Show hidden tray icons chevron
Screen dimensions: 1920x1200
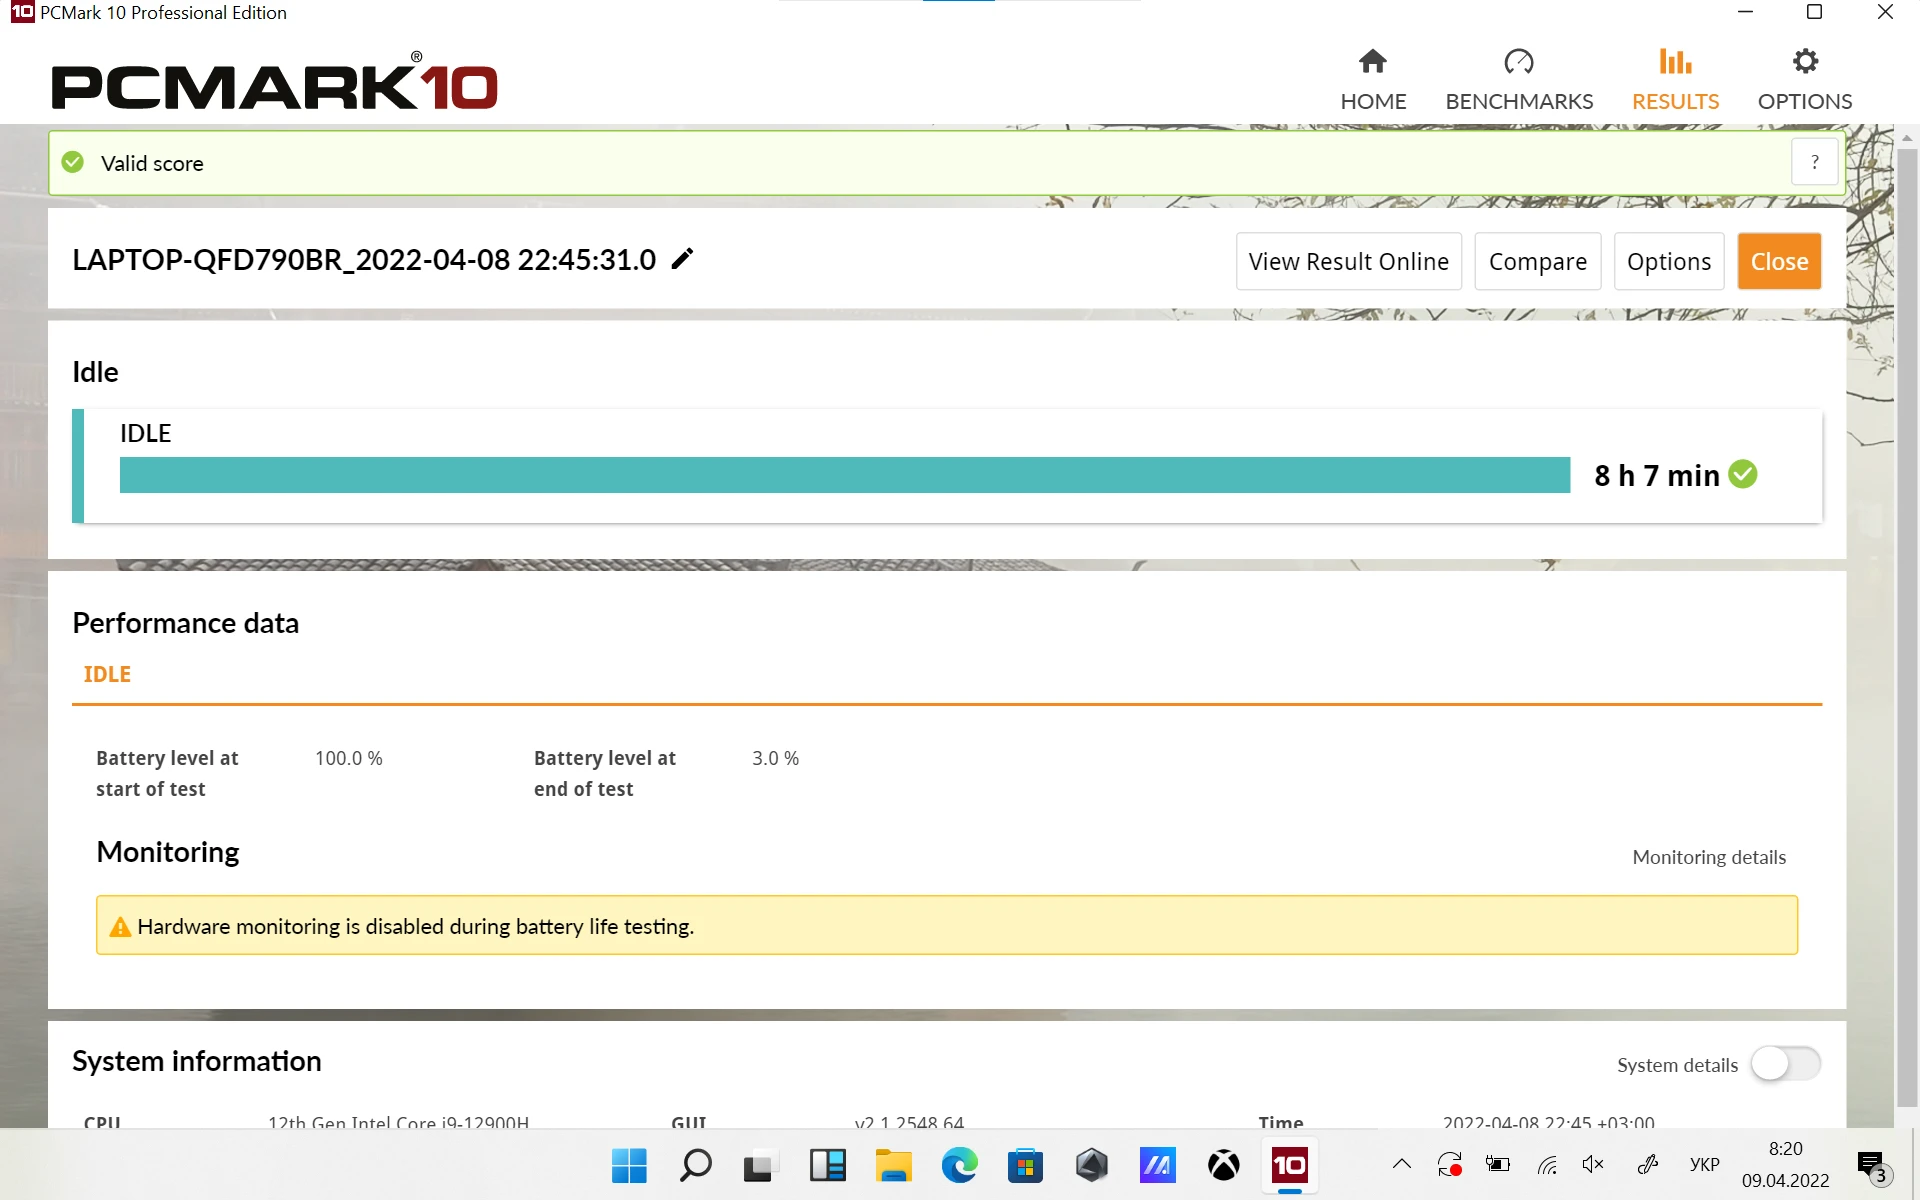point(1402,1164)
